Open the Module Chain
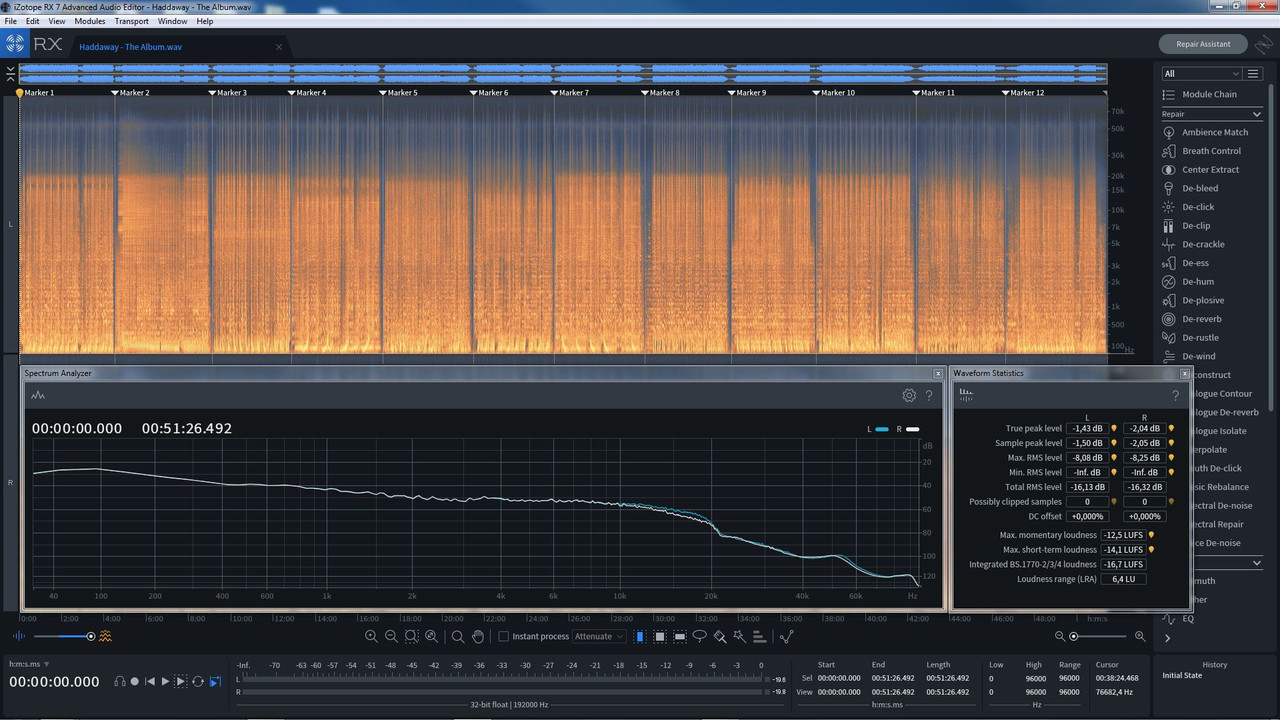1280x720 pixels. point(1199,94)
